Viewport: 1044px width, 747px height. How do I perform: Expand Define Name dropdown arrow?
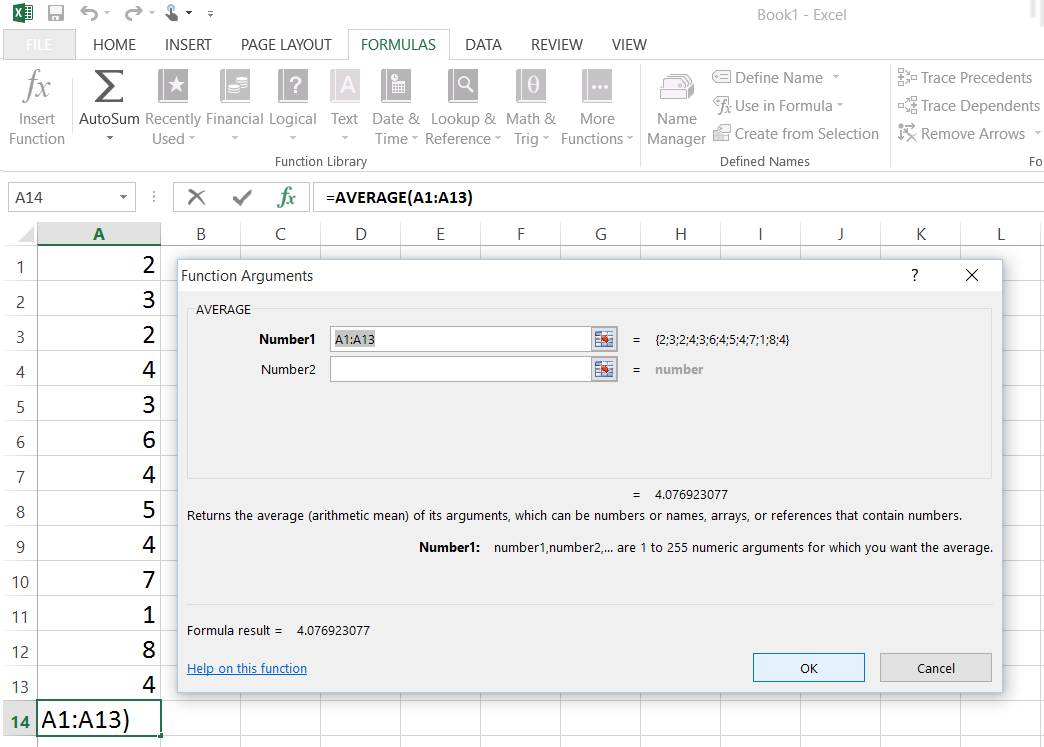[x=836, y=77]
